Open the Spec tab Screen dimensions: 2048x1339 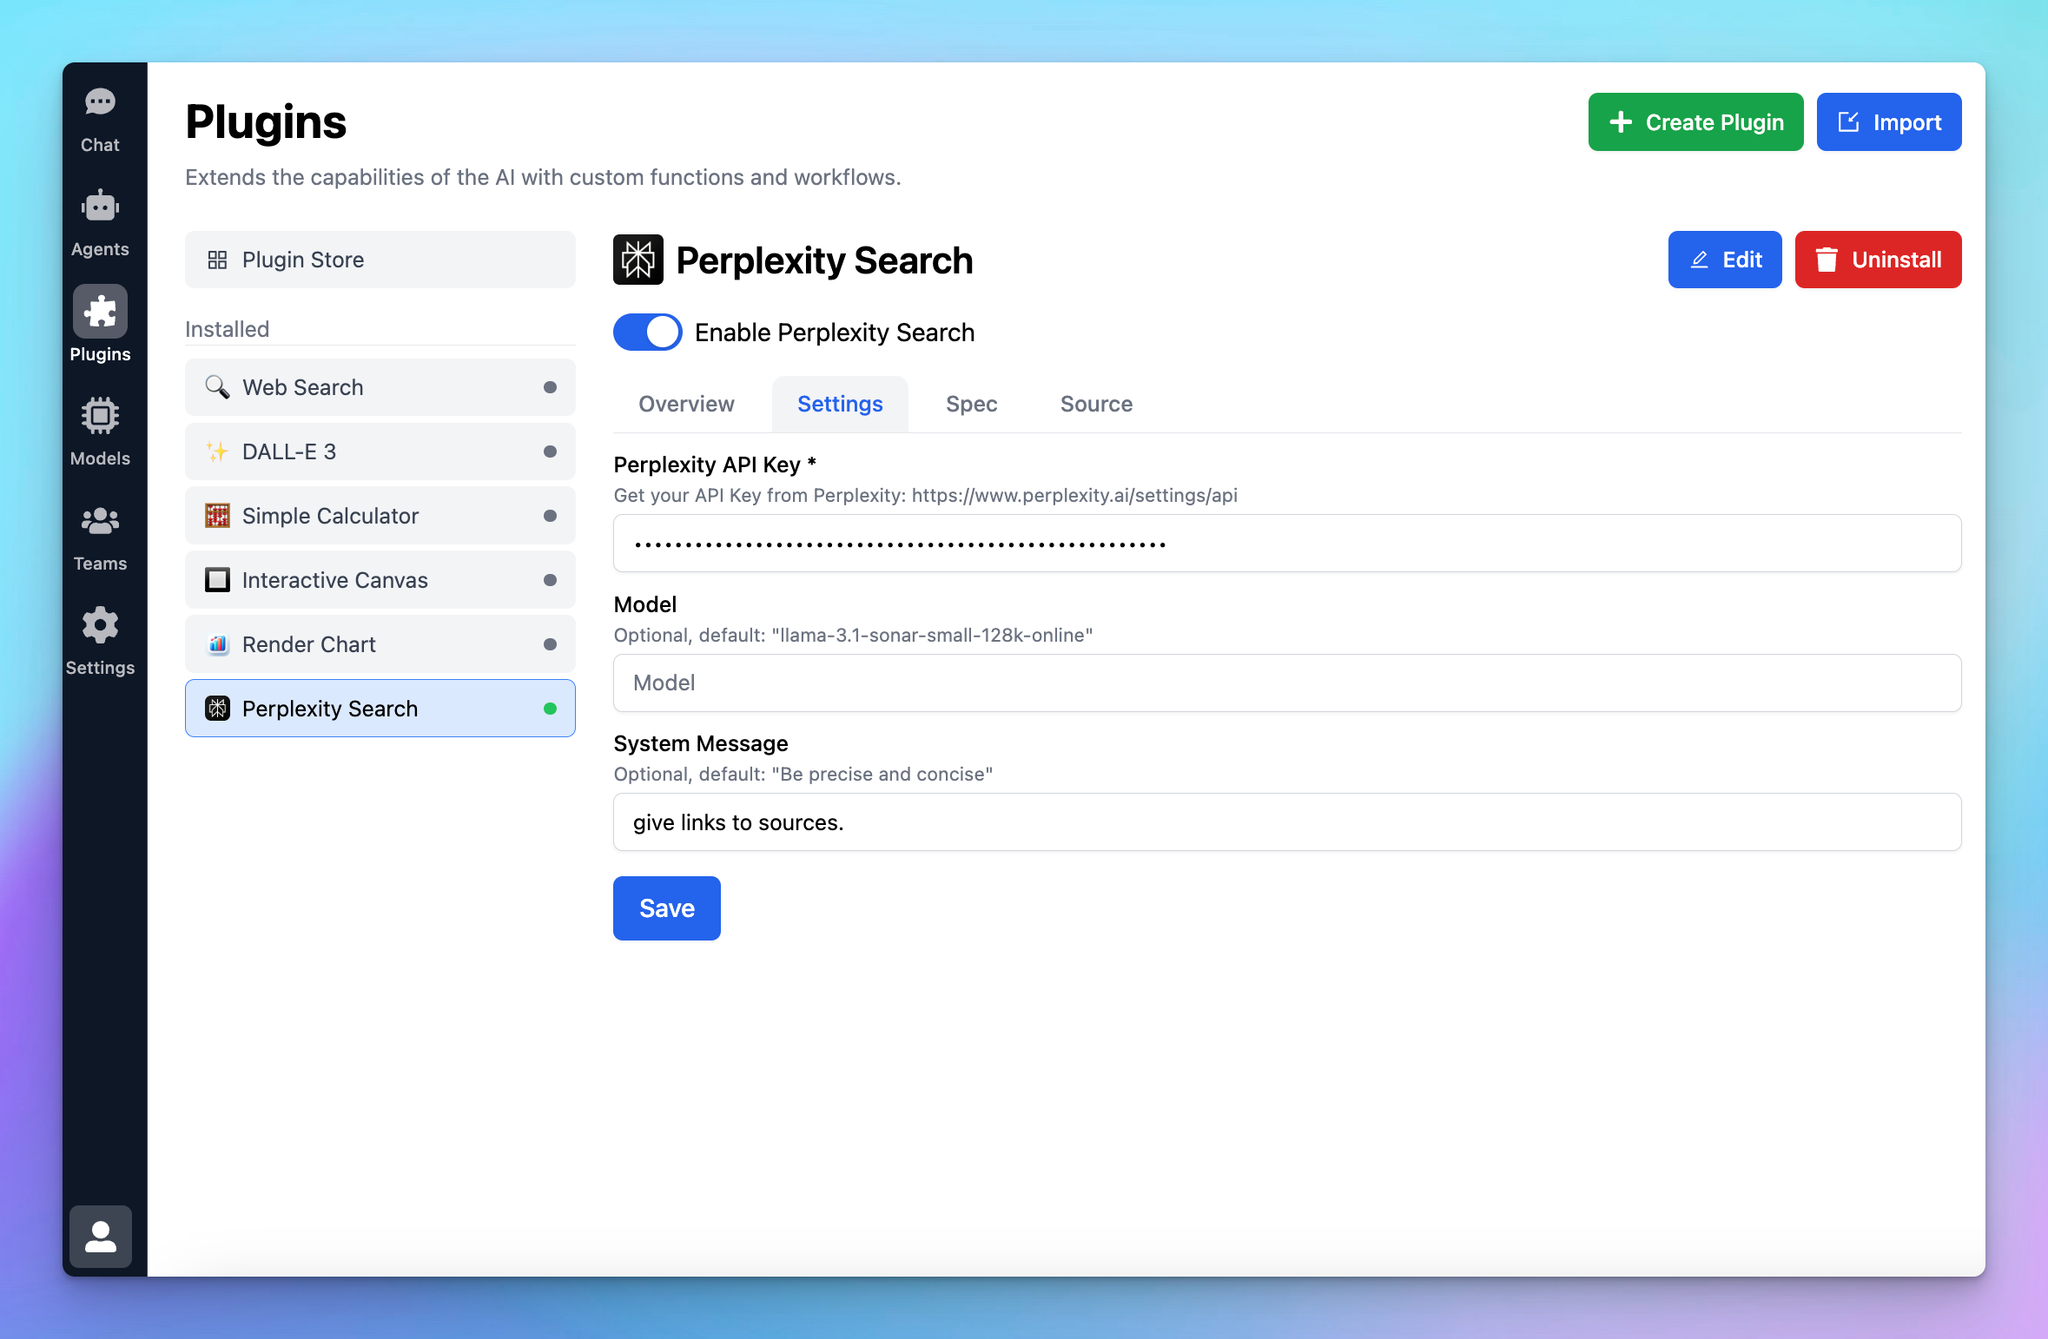[971, 404]
